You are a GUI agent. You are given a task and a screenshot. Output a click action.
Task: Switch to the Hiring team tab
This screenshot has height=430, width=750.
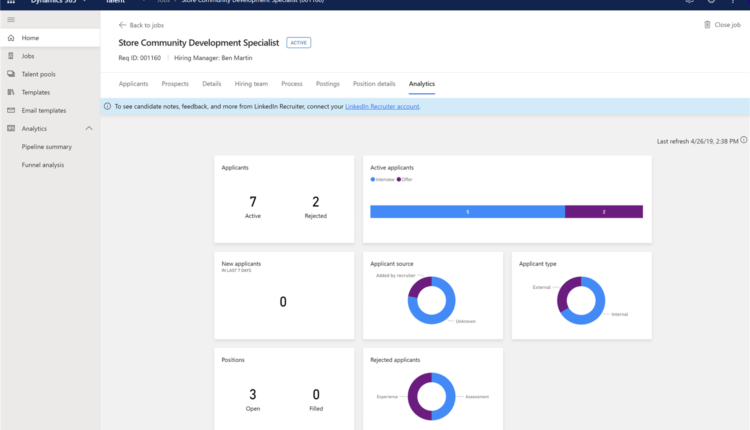(251, 84)
